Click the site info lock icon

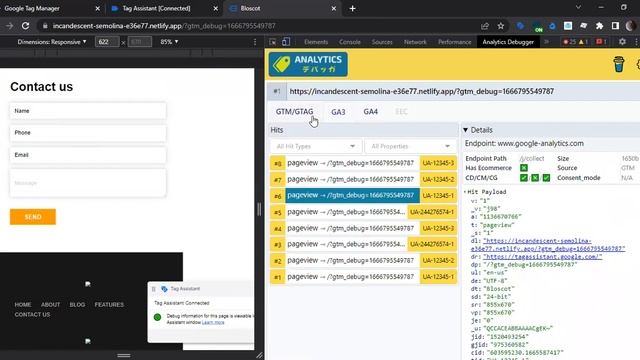pyautogui.click(x=45, y=26)
